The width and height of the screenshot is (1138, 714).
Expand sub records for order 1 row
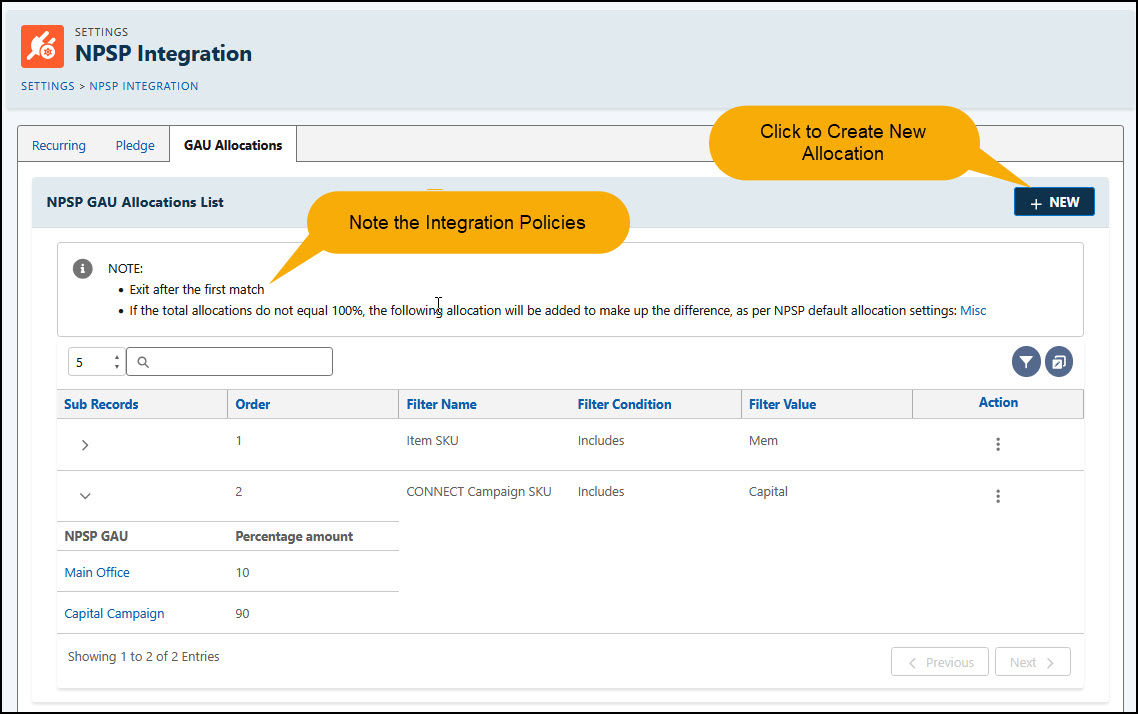click(x=85, y=445)
